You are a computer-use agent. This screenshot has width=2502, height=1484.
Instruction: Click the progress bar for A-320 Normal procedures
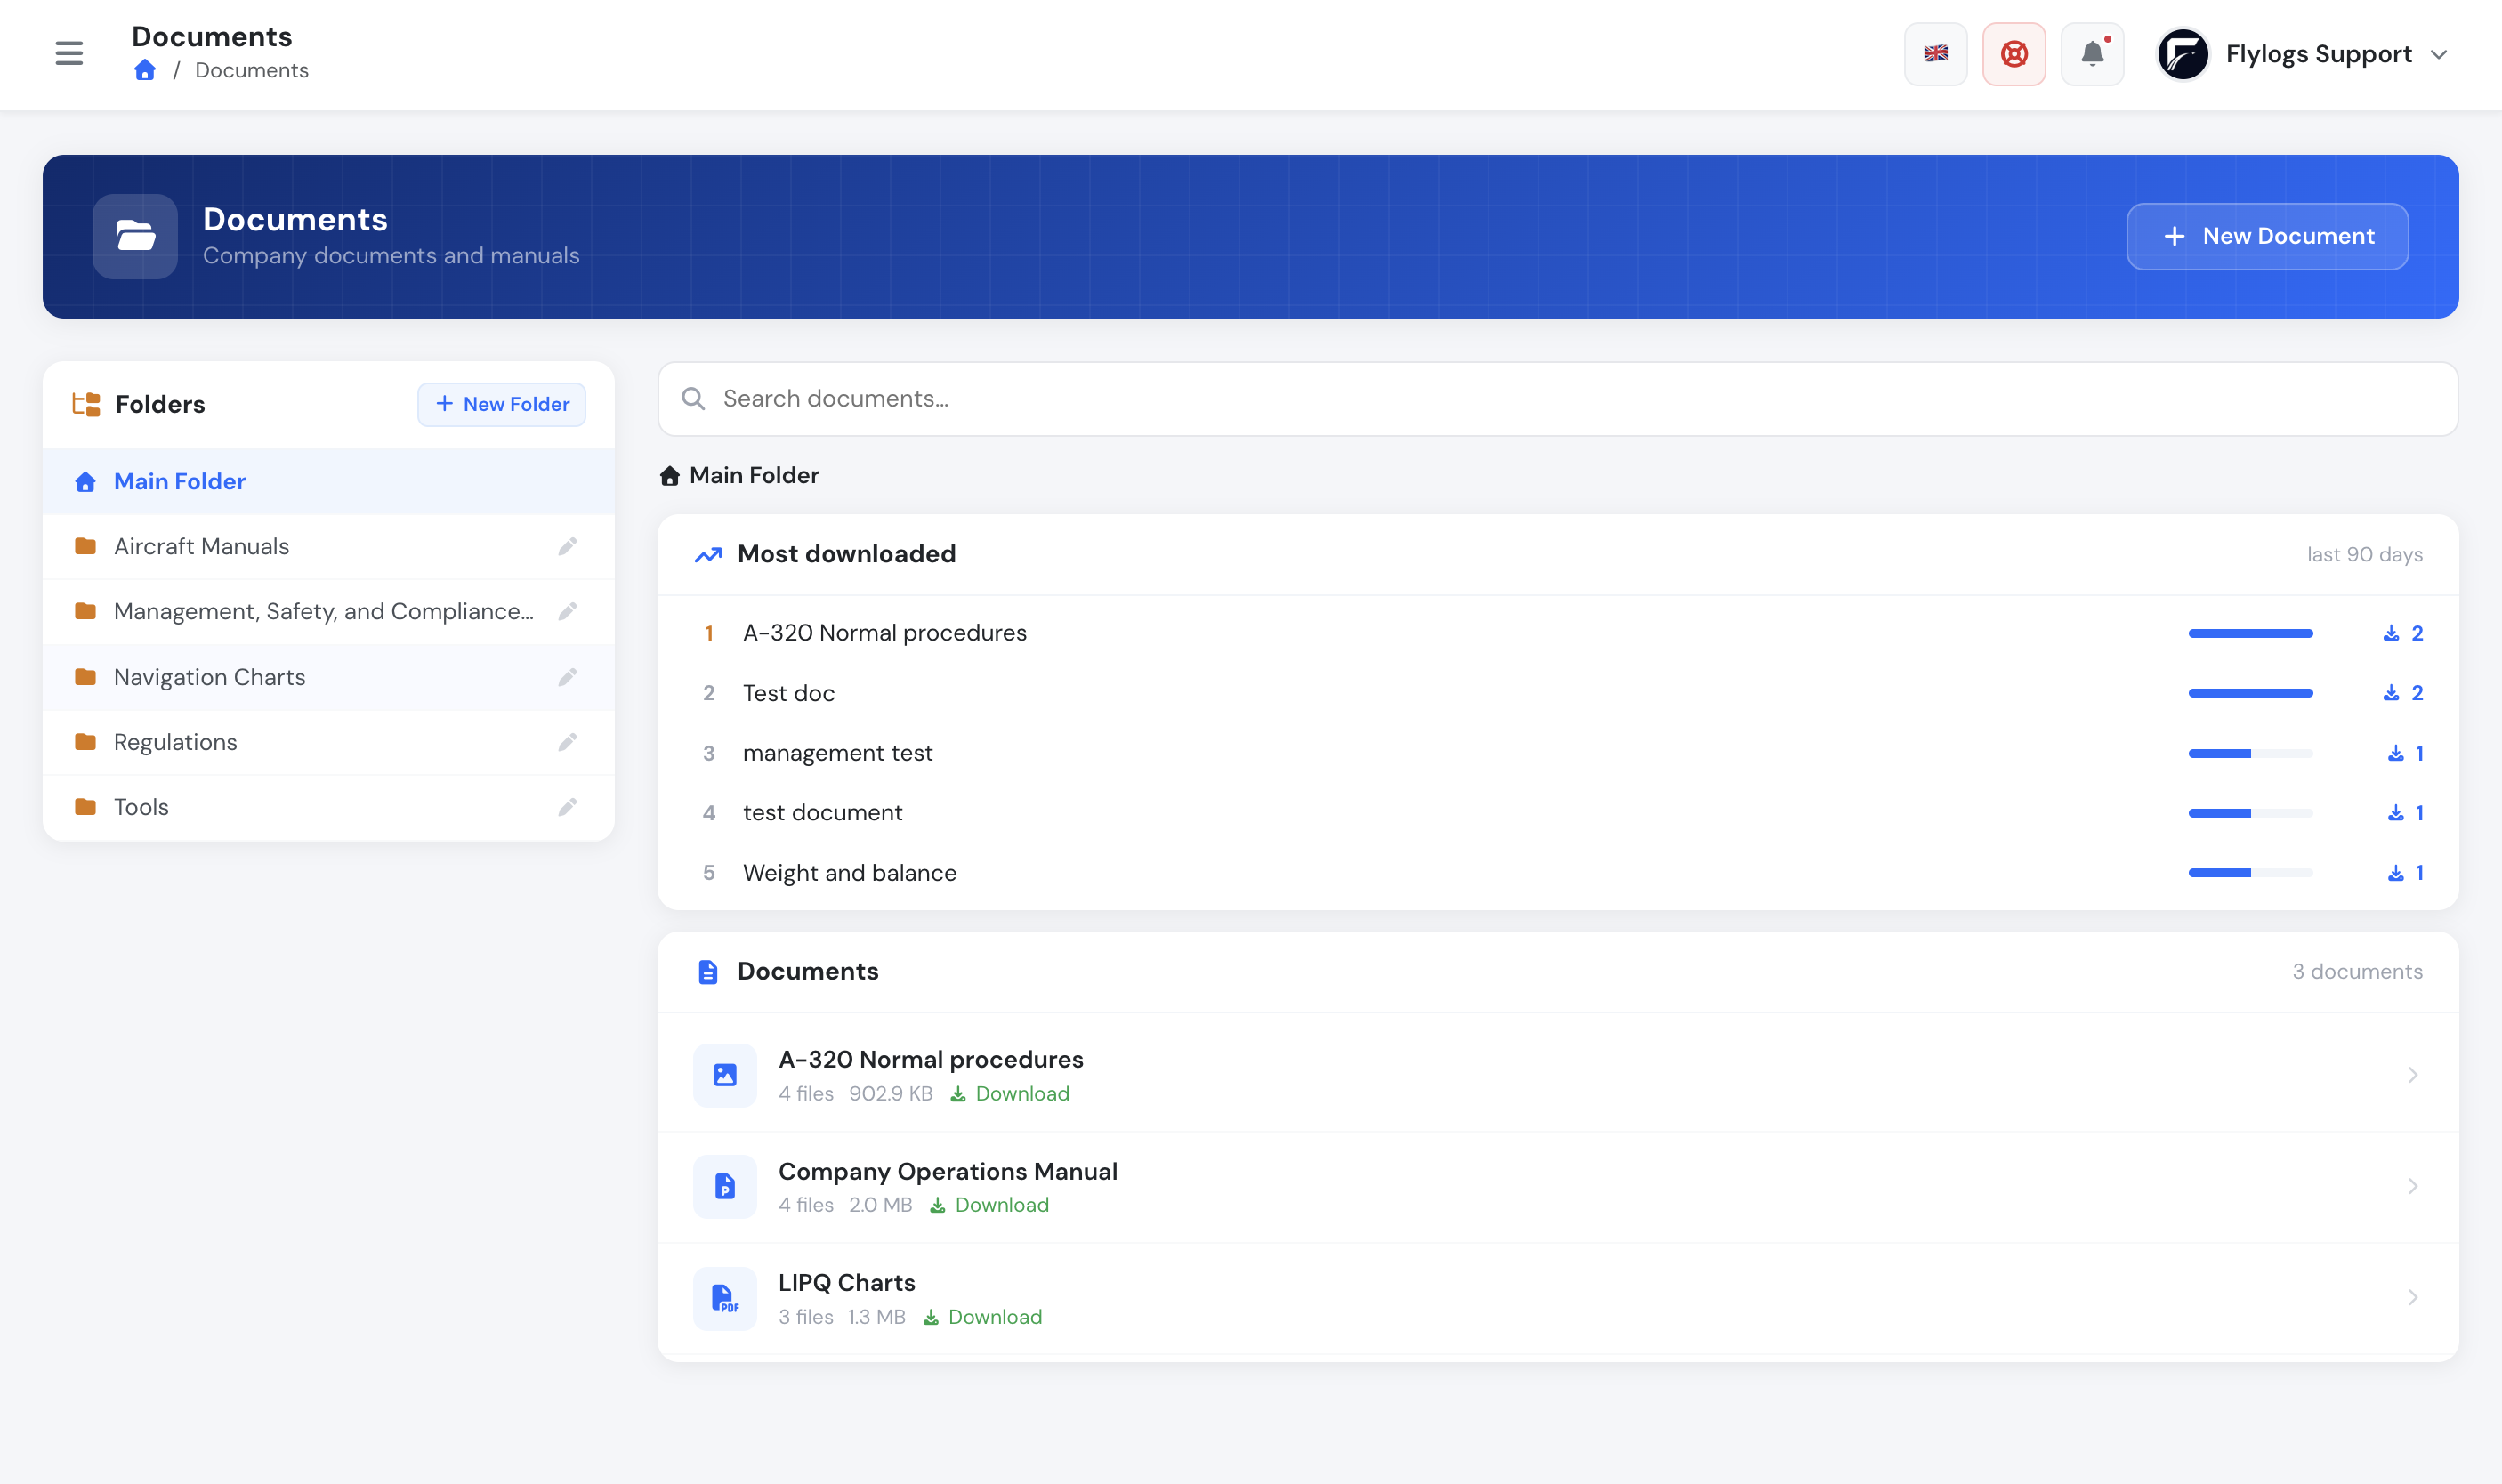click(2250, 633)
